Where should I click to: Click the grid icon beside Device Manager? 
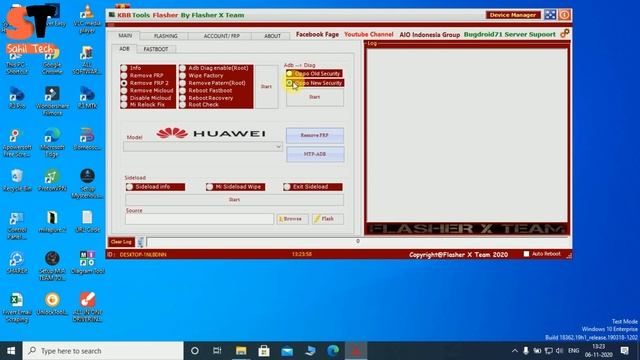[550, 15]
